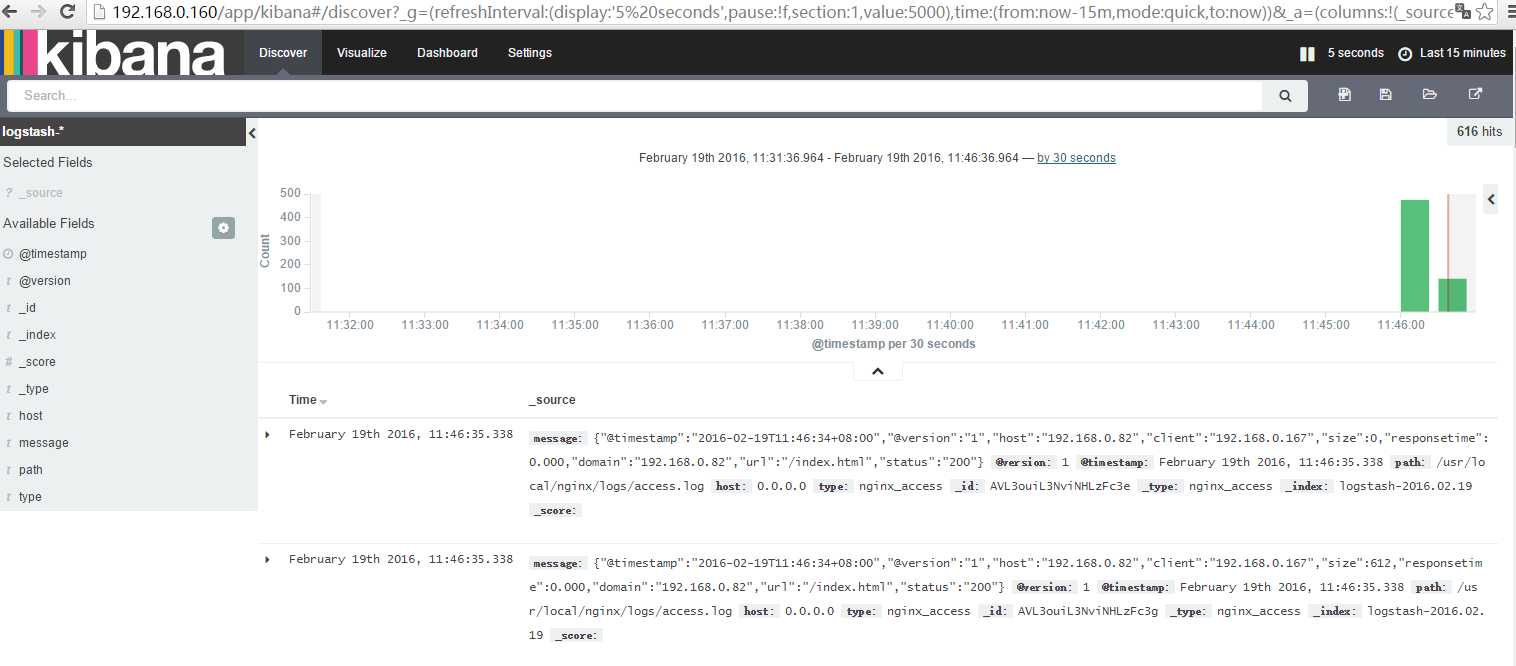Viewport: 1516px width, 666px height.
Task: Open the field settings gear icon
Action: pyautogui.click(x=223, y=228)
